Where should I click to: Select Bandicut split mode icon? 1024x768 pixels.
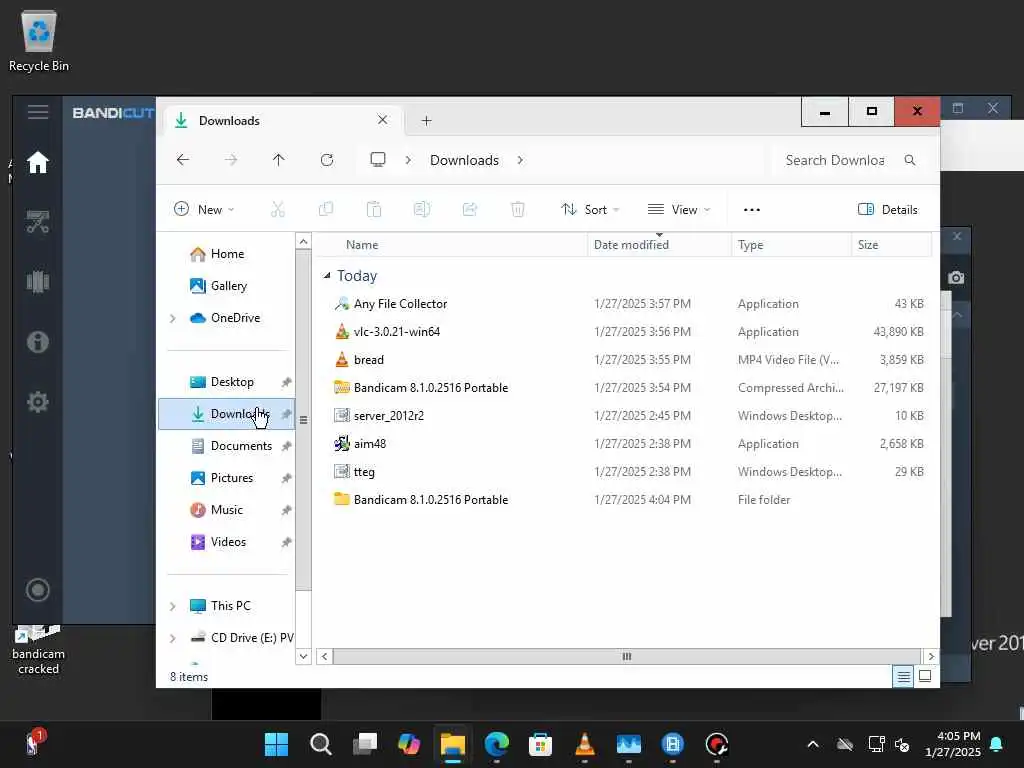[38, 282]
